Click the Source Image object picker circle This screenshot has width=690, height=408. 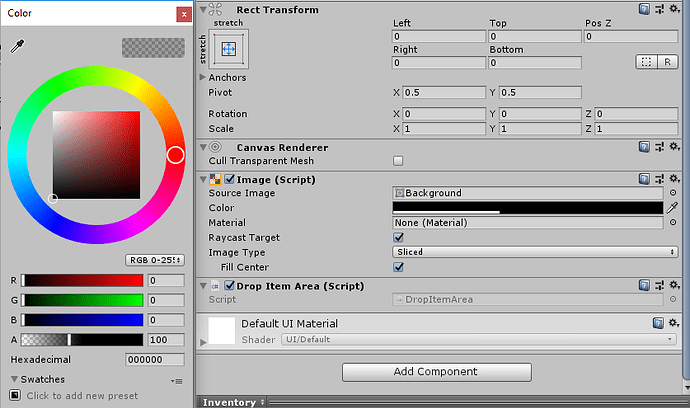(673, 193)
